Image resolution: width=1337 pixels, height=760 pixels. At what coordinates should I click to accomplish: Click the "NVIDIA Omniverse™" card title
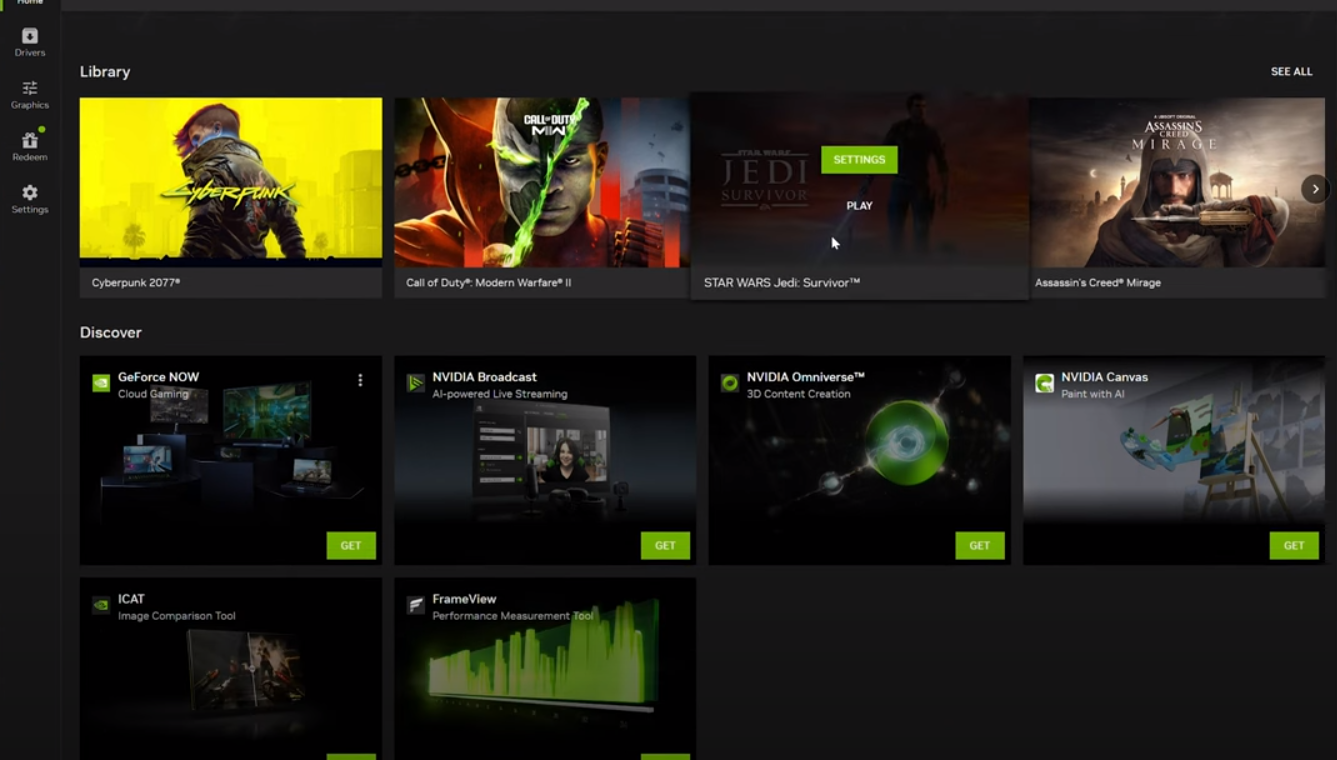[805, 377]
